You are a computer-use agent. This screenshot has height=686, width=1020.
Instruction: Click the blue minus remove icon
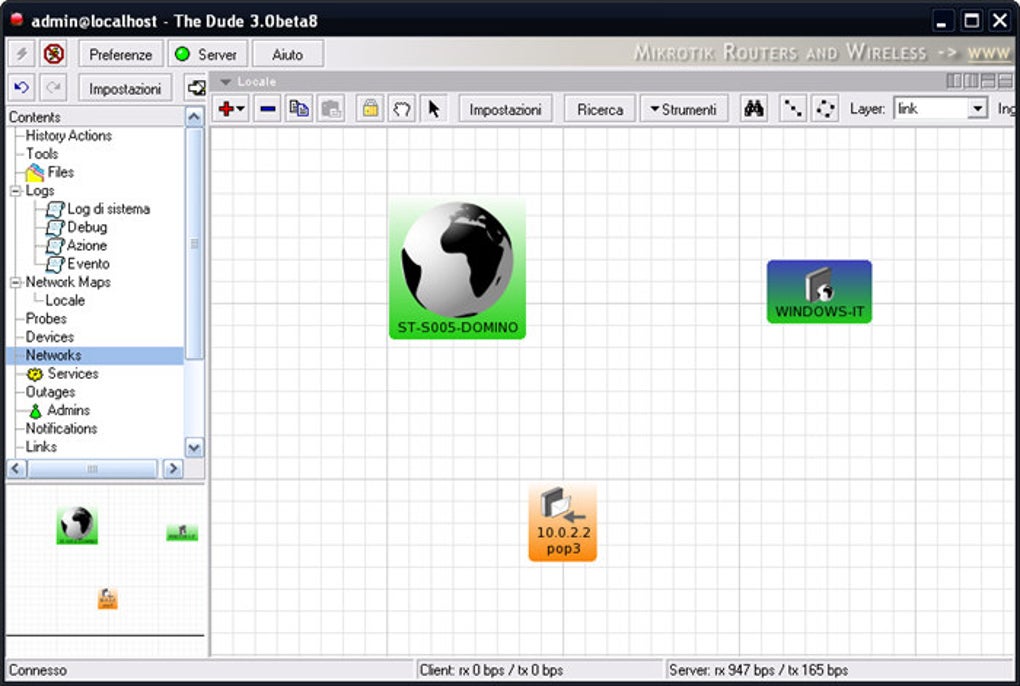pos(267,109)
